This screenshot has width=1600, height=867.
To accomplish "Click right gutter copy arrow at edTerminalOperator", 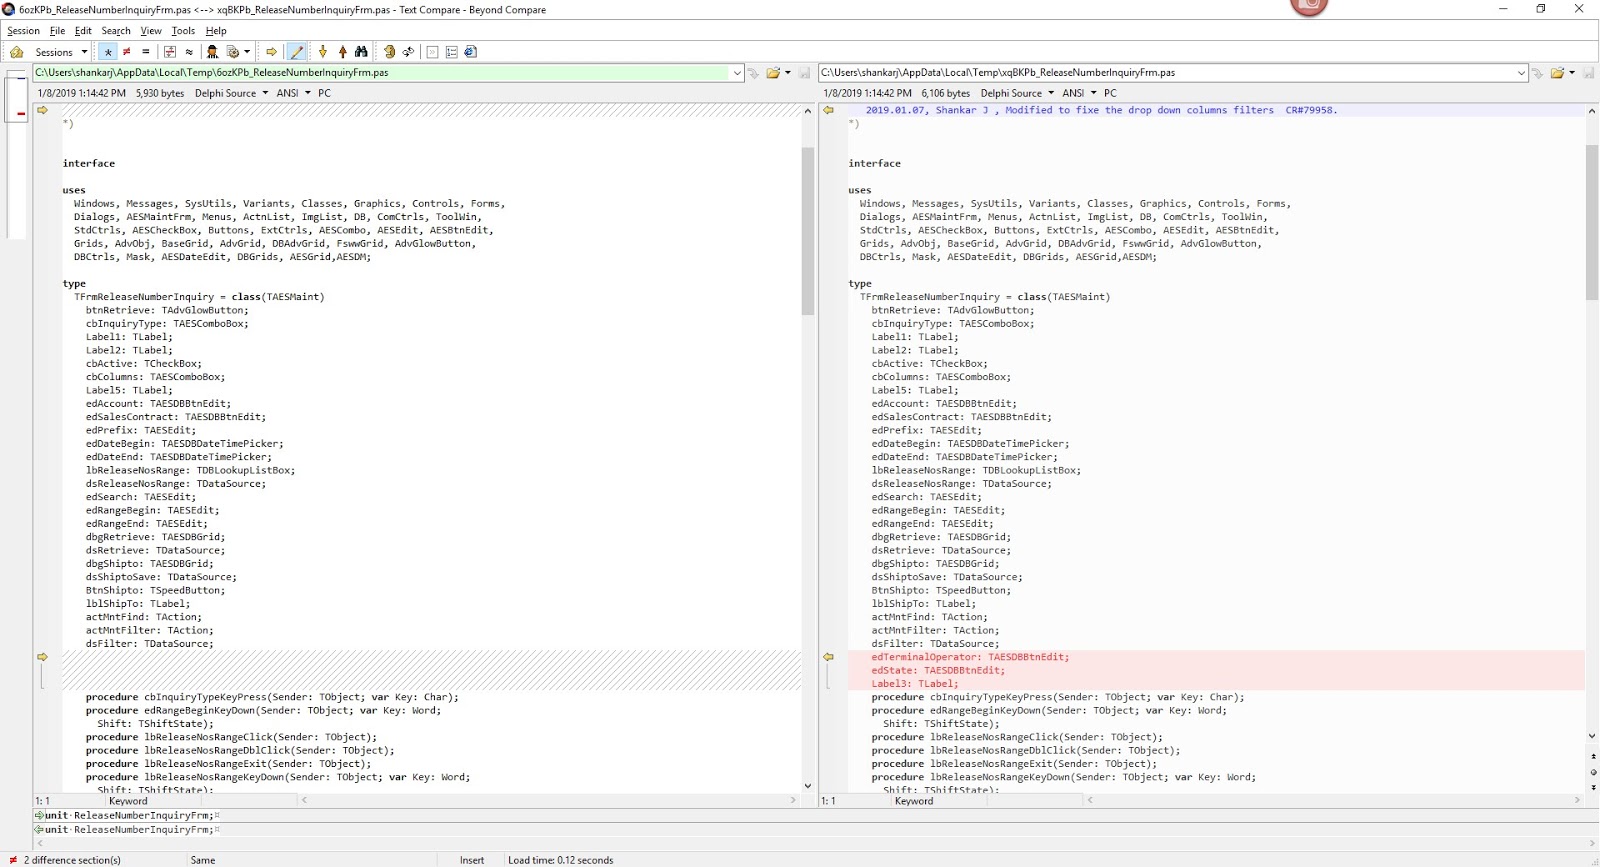I will click(828, 657).
